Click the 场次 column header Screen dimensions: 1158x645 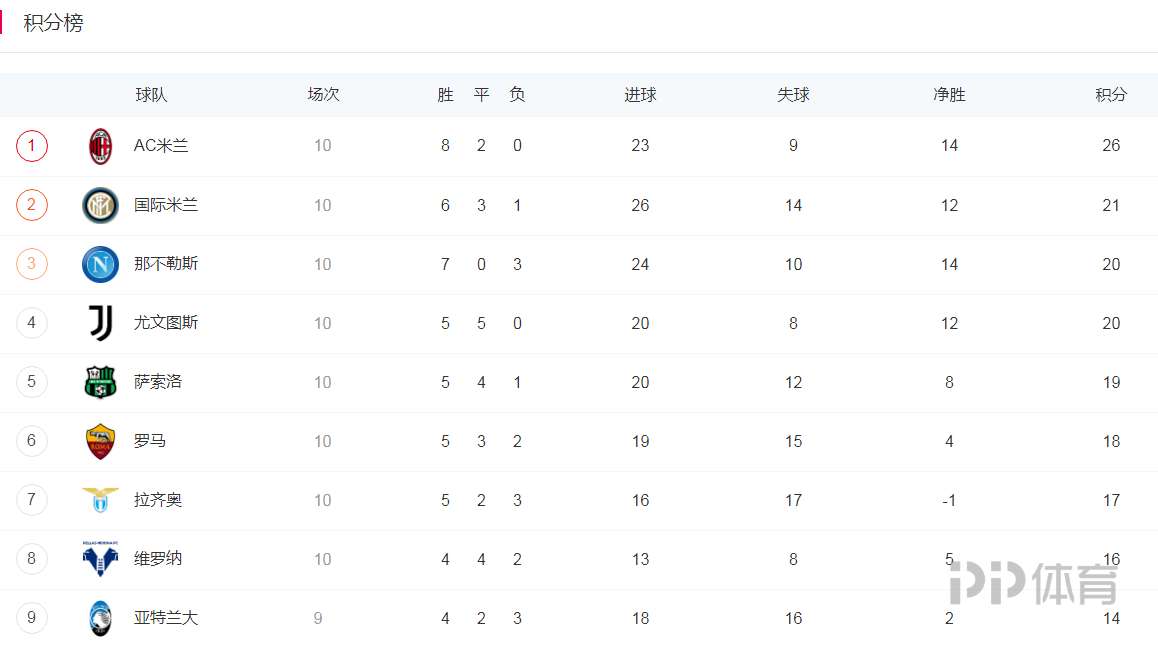(323, 95)
